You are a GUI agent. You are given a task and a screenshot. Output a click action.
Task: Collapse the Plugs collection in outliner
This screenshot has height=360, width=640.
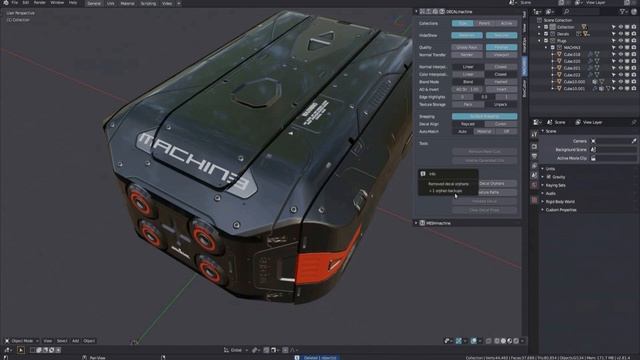tap(539, 41)
